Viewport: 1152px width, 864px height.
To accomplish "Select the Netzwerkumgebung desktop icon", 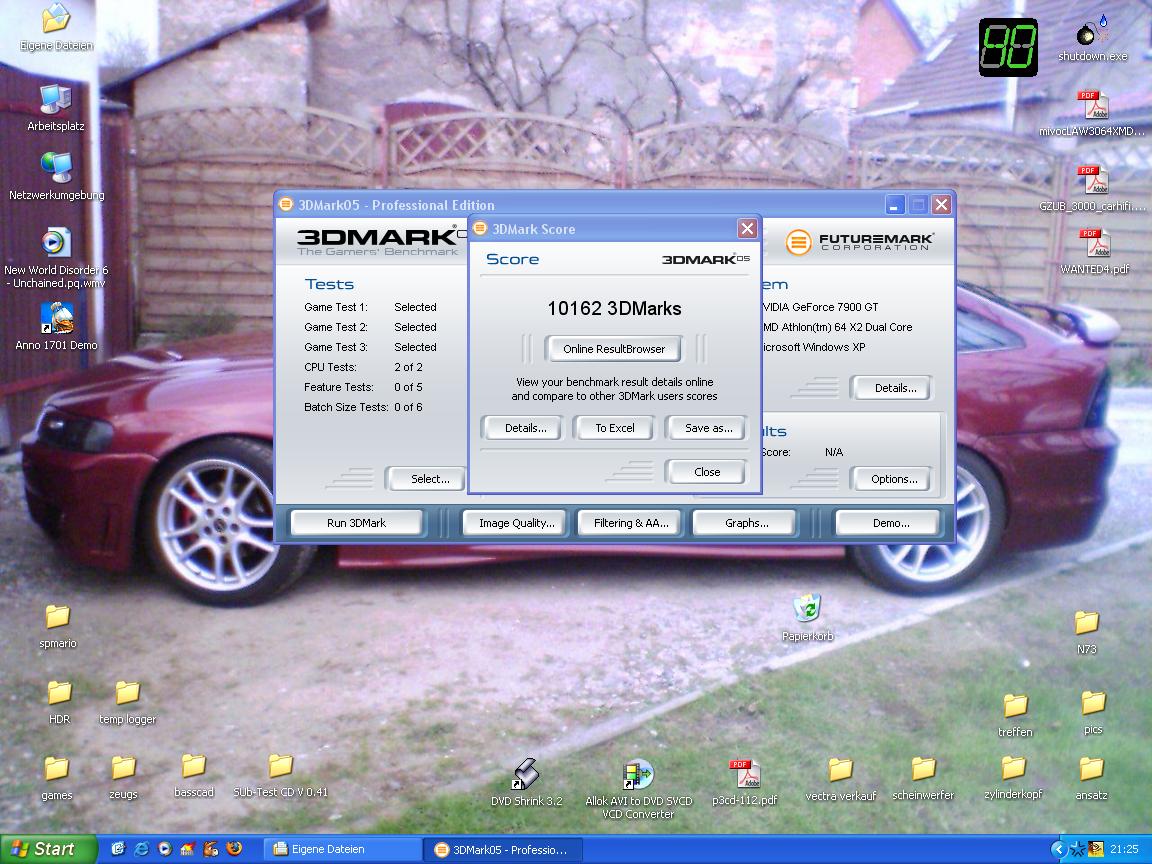I will [57, 176].
